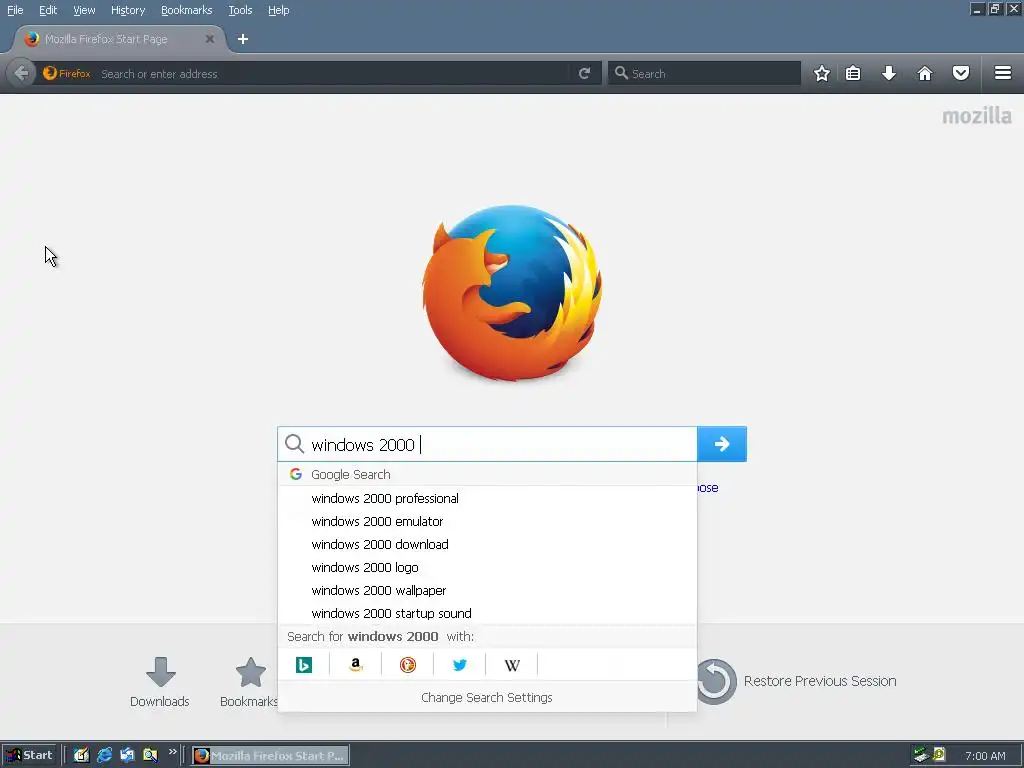Open the Bookmarks shortcut on start page
1024x768 pixels.
point(249,682)
